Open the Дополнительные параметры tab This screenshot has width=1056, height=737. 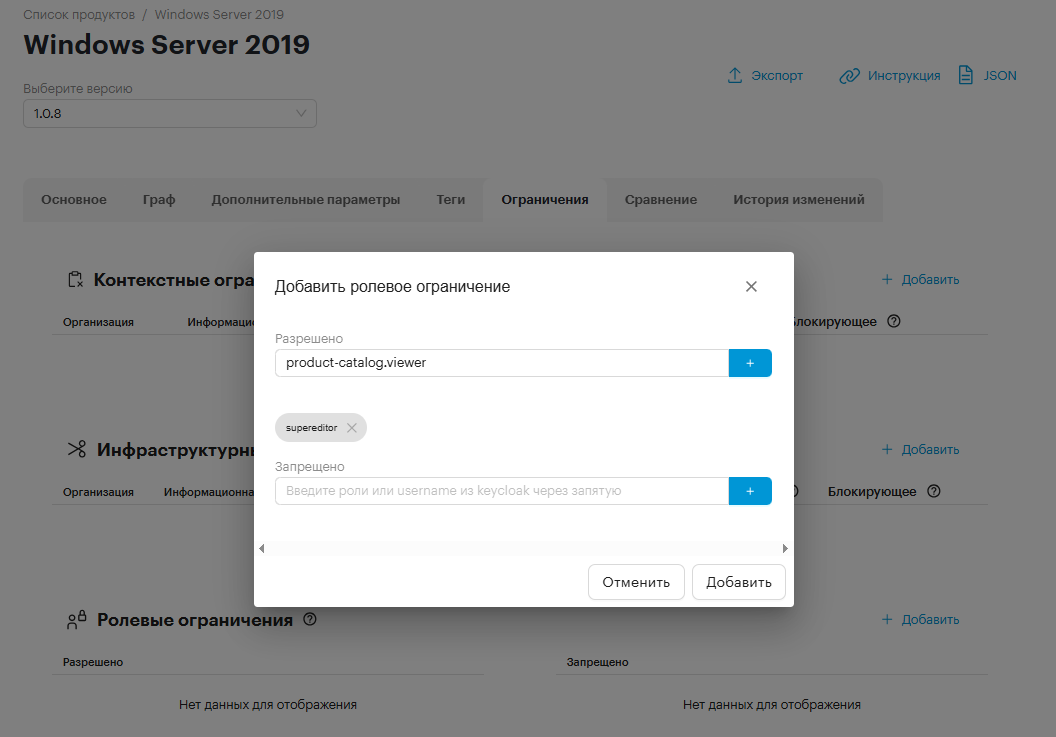[x=306, y=199]
